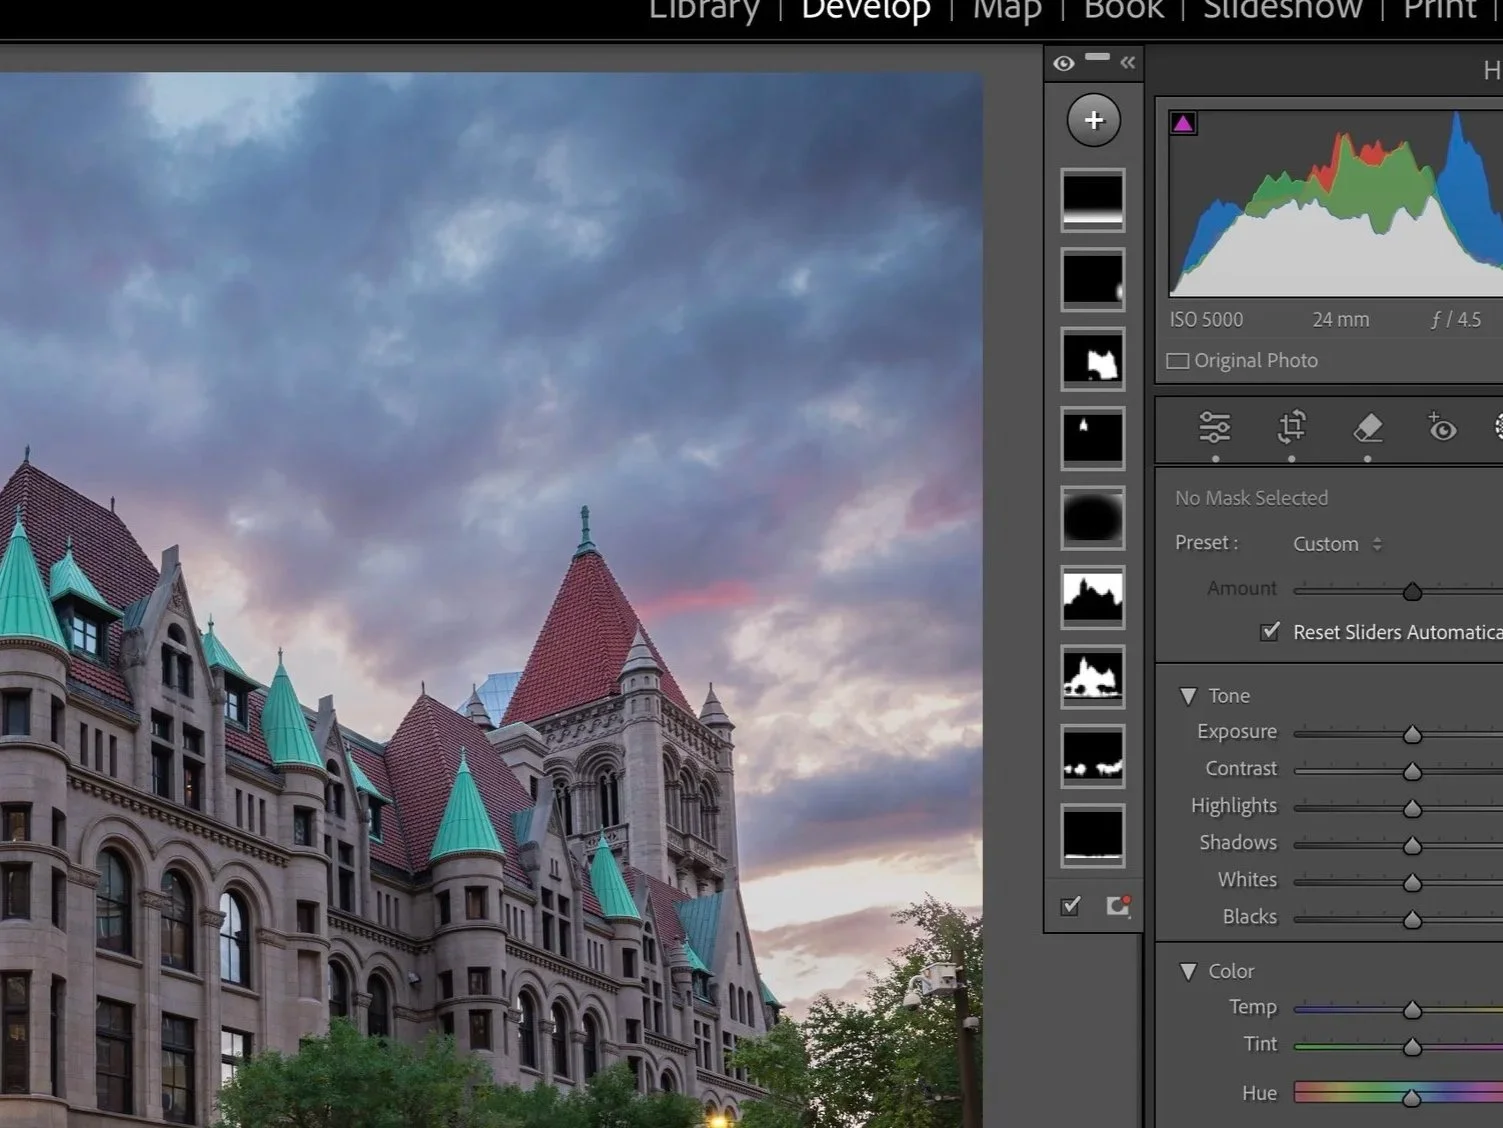This screenshot has height=1128, width=1503.
Task: Click the Hue rainbow slider handle
Action: [1411, 1097]
